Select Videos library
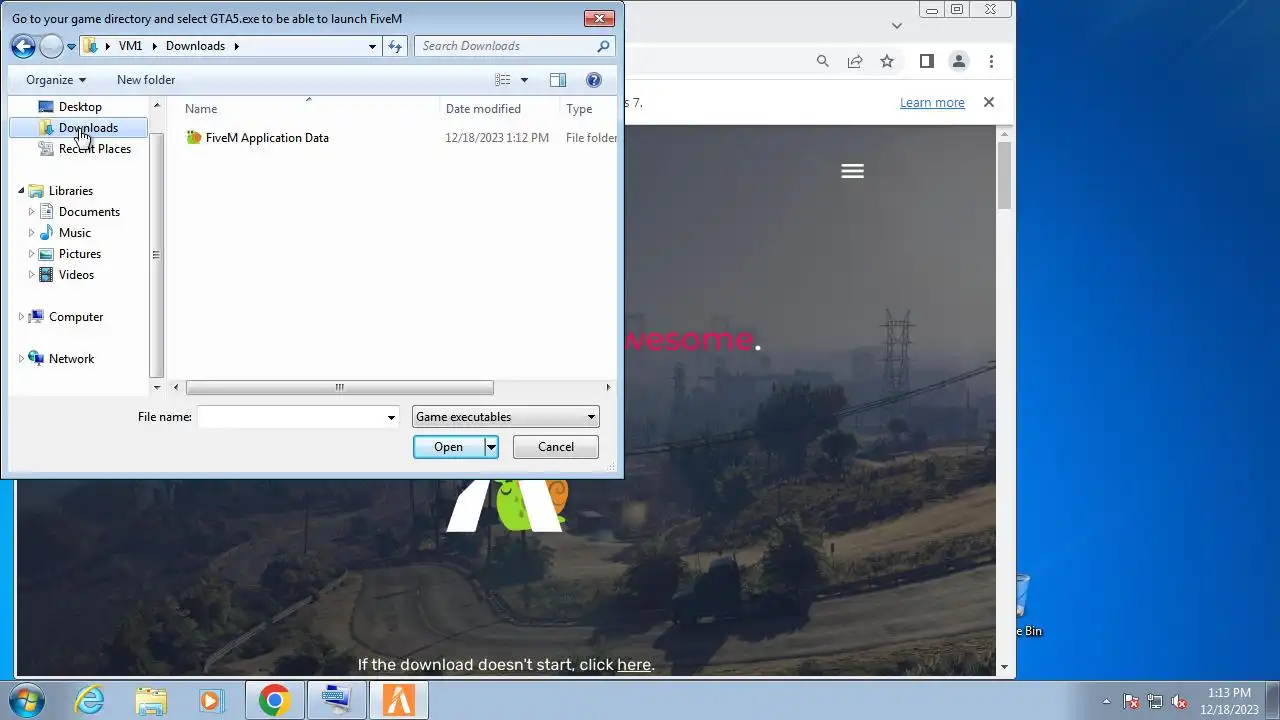Screen dimensions: 1280x720 pos(76,275)
